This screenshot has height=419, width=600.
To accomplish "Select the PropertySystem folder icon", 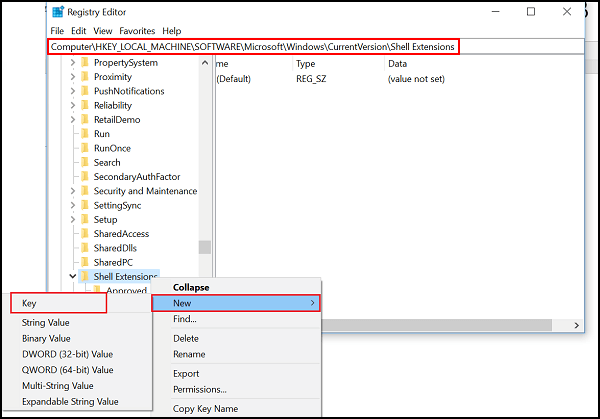I will point(85,62).
